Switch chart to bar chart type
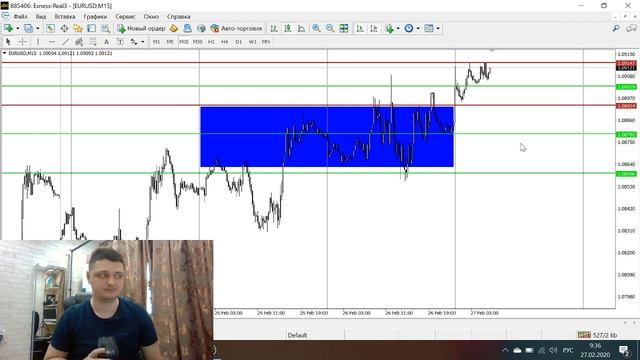The width and height of the screenshot is (640, 360). click(274, 28)
